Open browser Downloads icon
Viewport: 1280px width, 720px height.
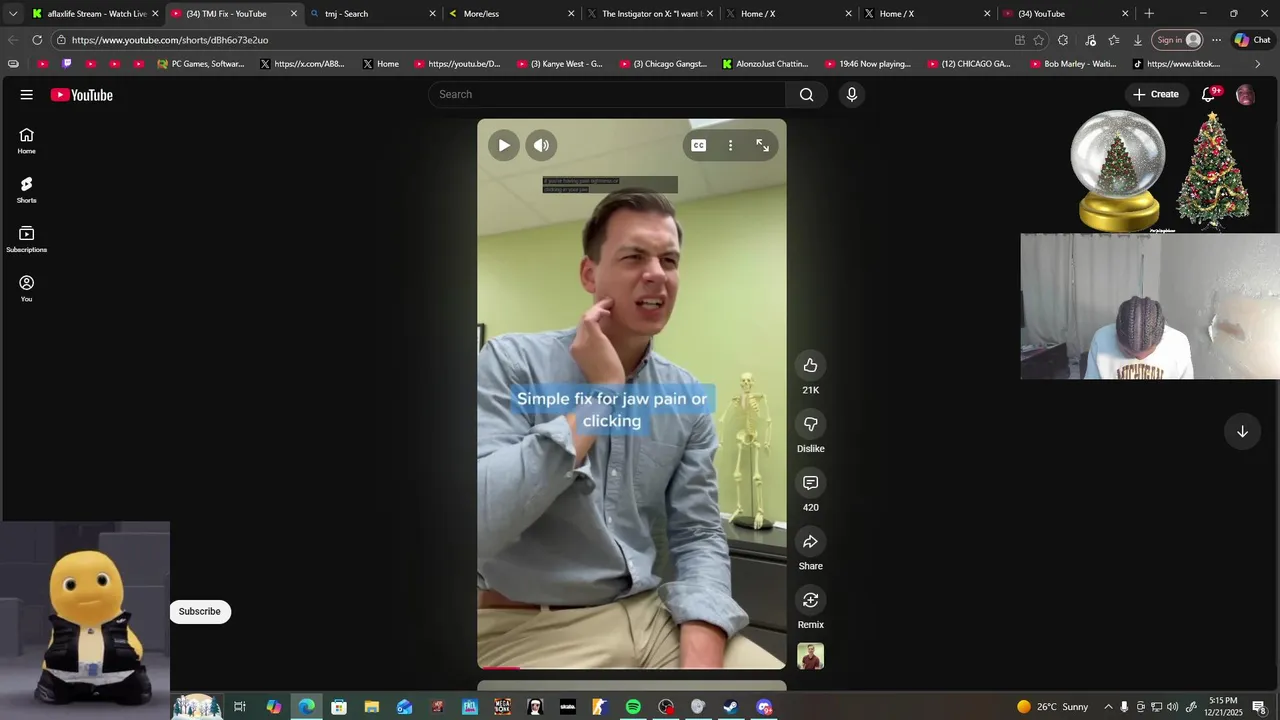pyautogui.click(x=1138, y=40)
